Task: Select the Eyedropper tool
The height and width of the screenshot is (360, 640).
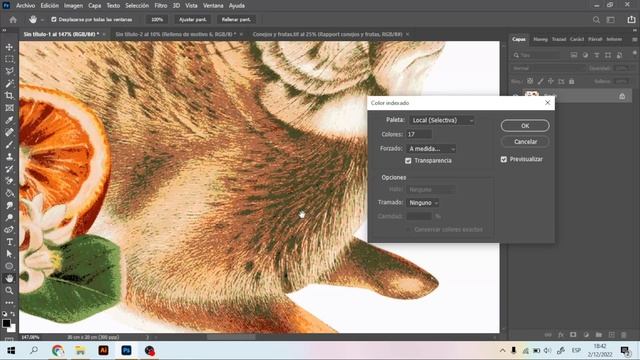Action: tap(9, 120)
